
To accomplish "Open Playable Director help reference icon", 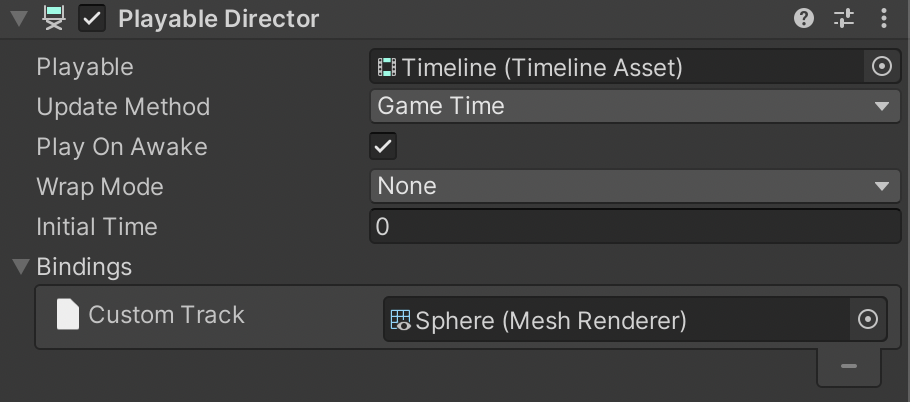I will pyautogui.click(x=804, y=19).
